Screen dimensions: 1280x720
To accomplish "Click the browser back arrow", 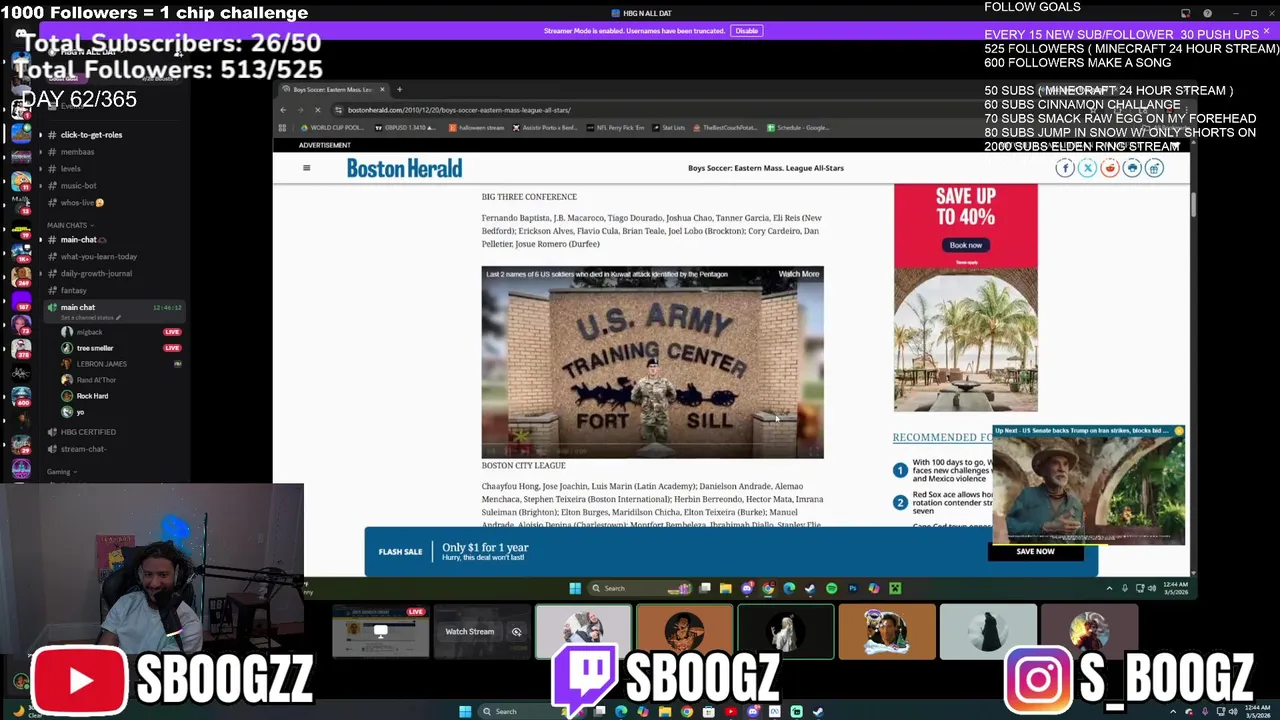I will click(283, 110).
